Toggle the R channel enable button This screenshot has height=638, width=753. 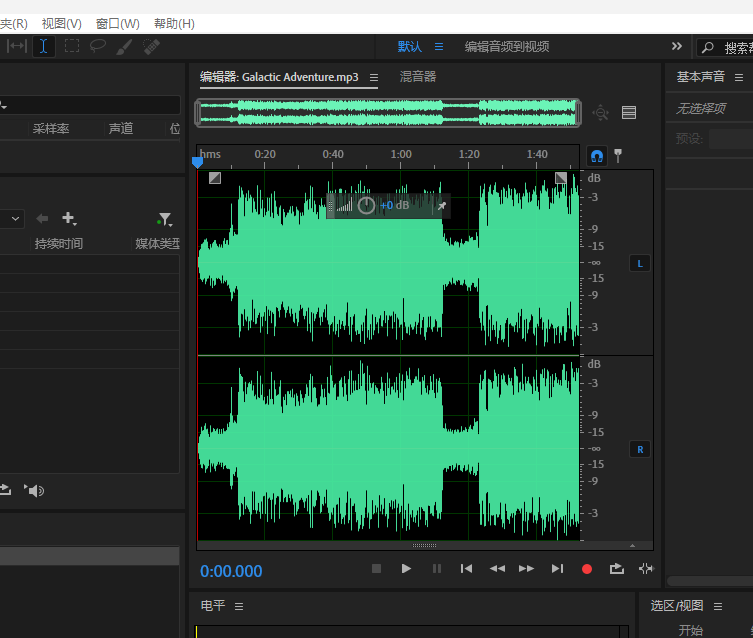[x=640, y=449]
